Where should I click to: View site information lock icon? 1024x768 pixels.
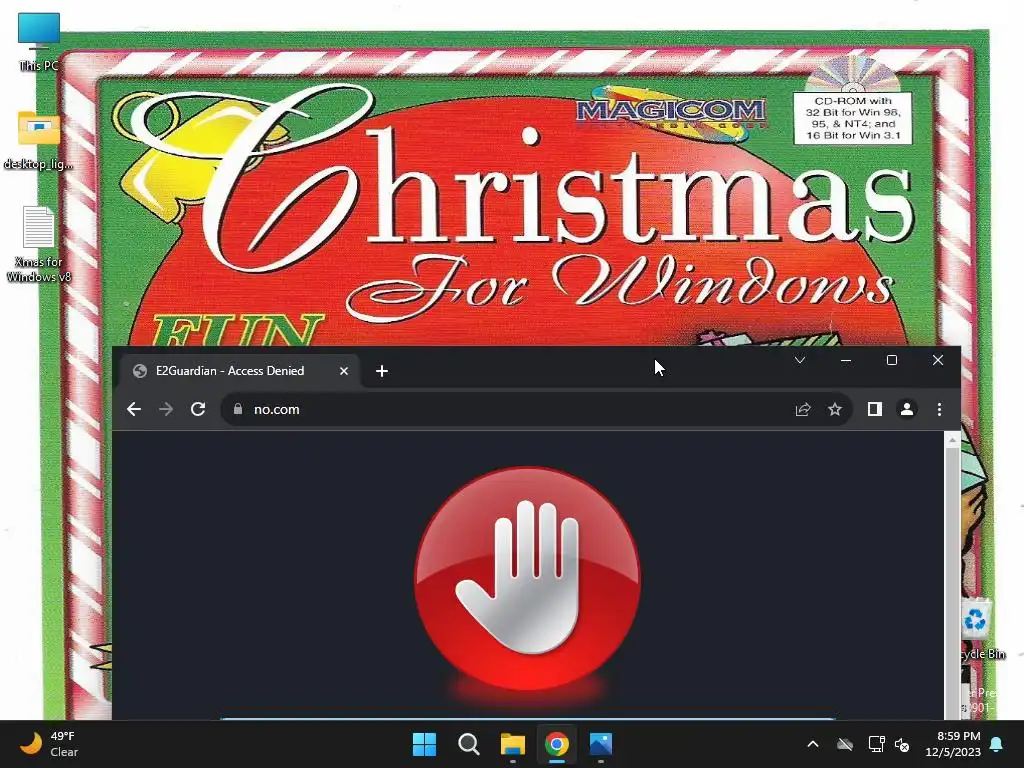point(238,409)
